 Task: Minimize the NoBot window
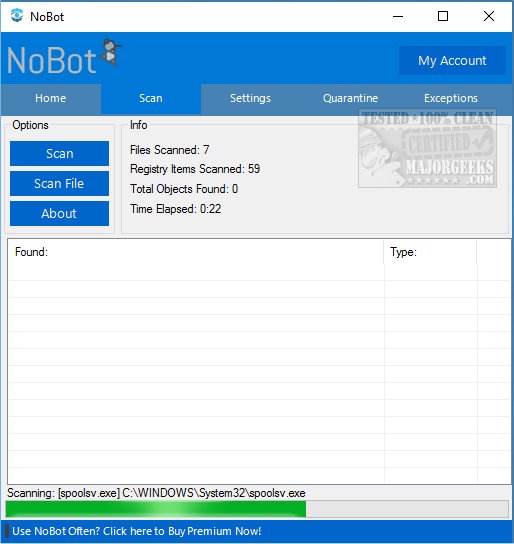(398, 16)
